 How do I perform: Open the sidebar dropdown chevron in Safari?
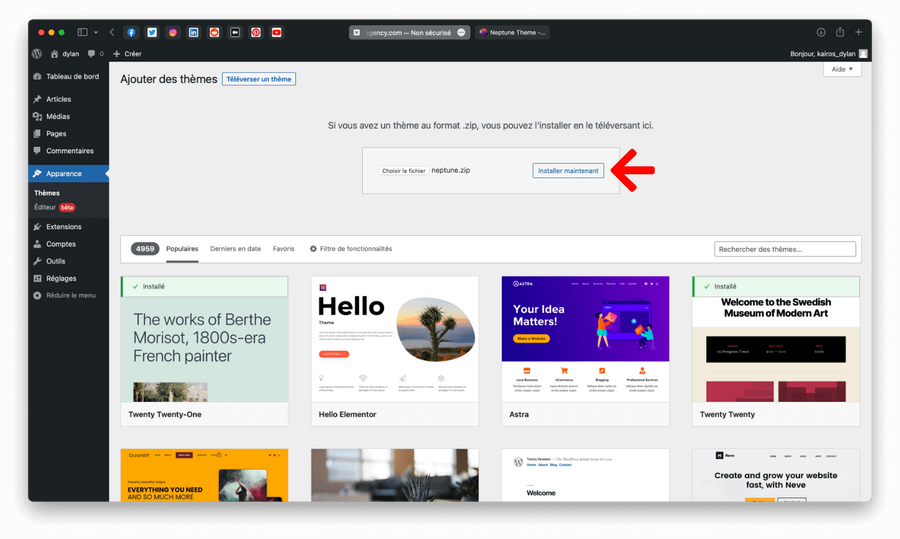pyautogui.click(x=96, y=33)
